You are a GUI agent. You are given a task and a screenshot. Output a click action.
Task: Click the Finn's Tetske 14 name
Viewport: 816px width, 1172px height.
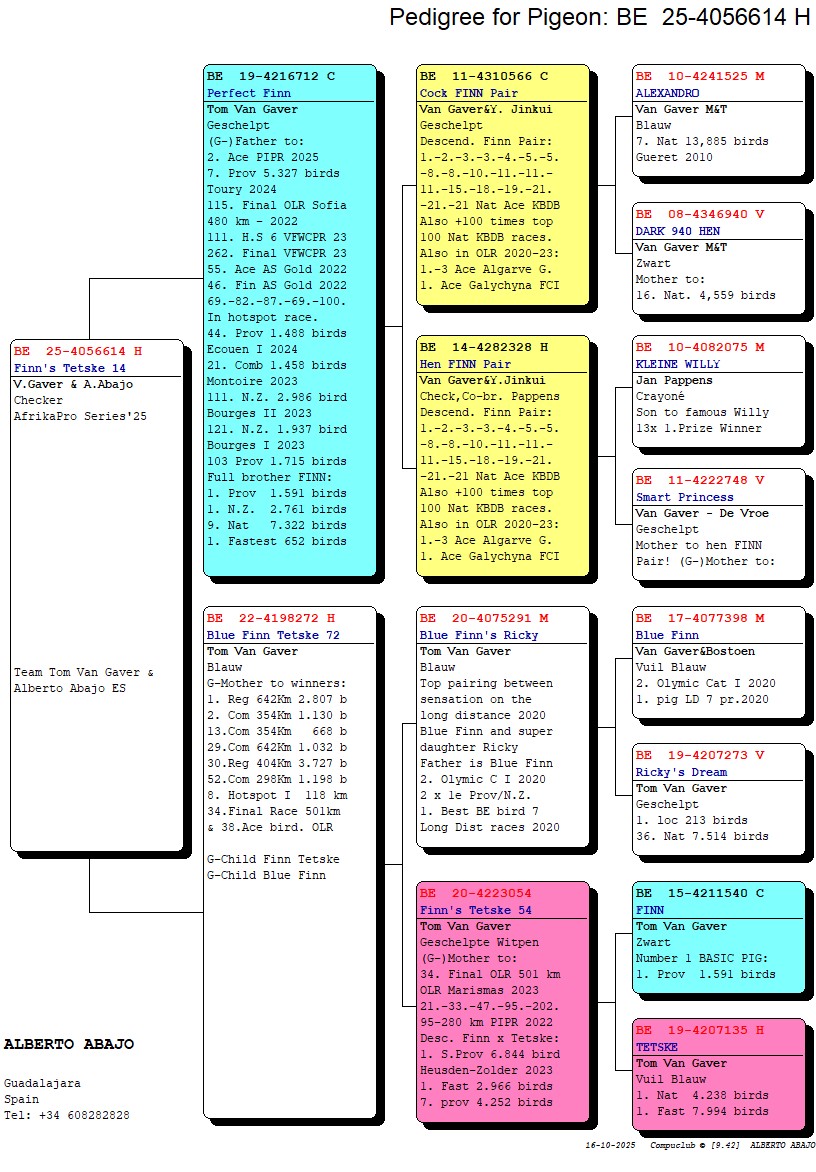point(69,368)
